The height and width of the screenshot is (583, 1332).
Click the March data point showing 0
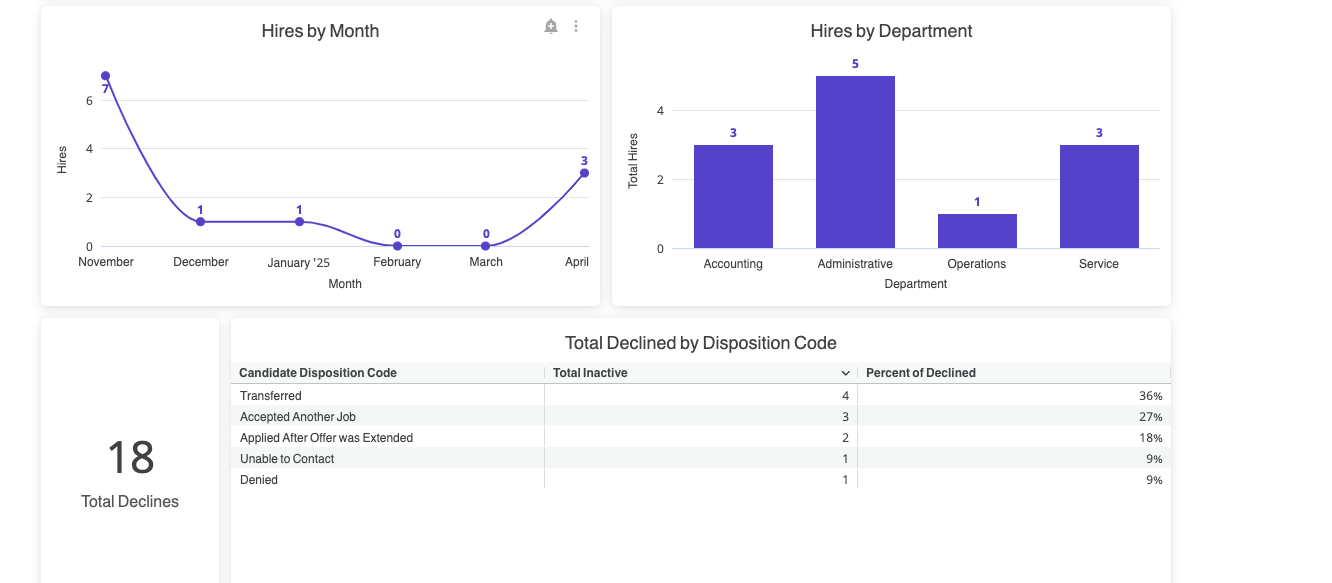486,246
